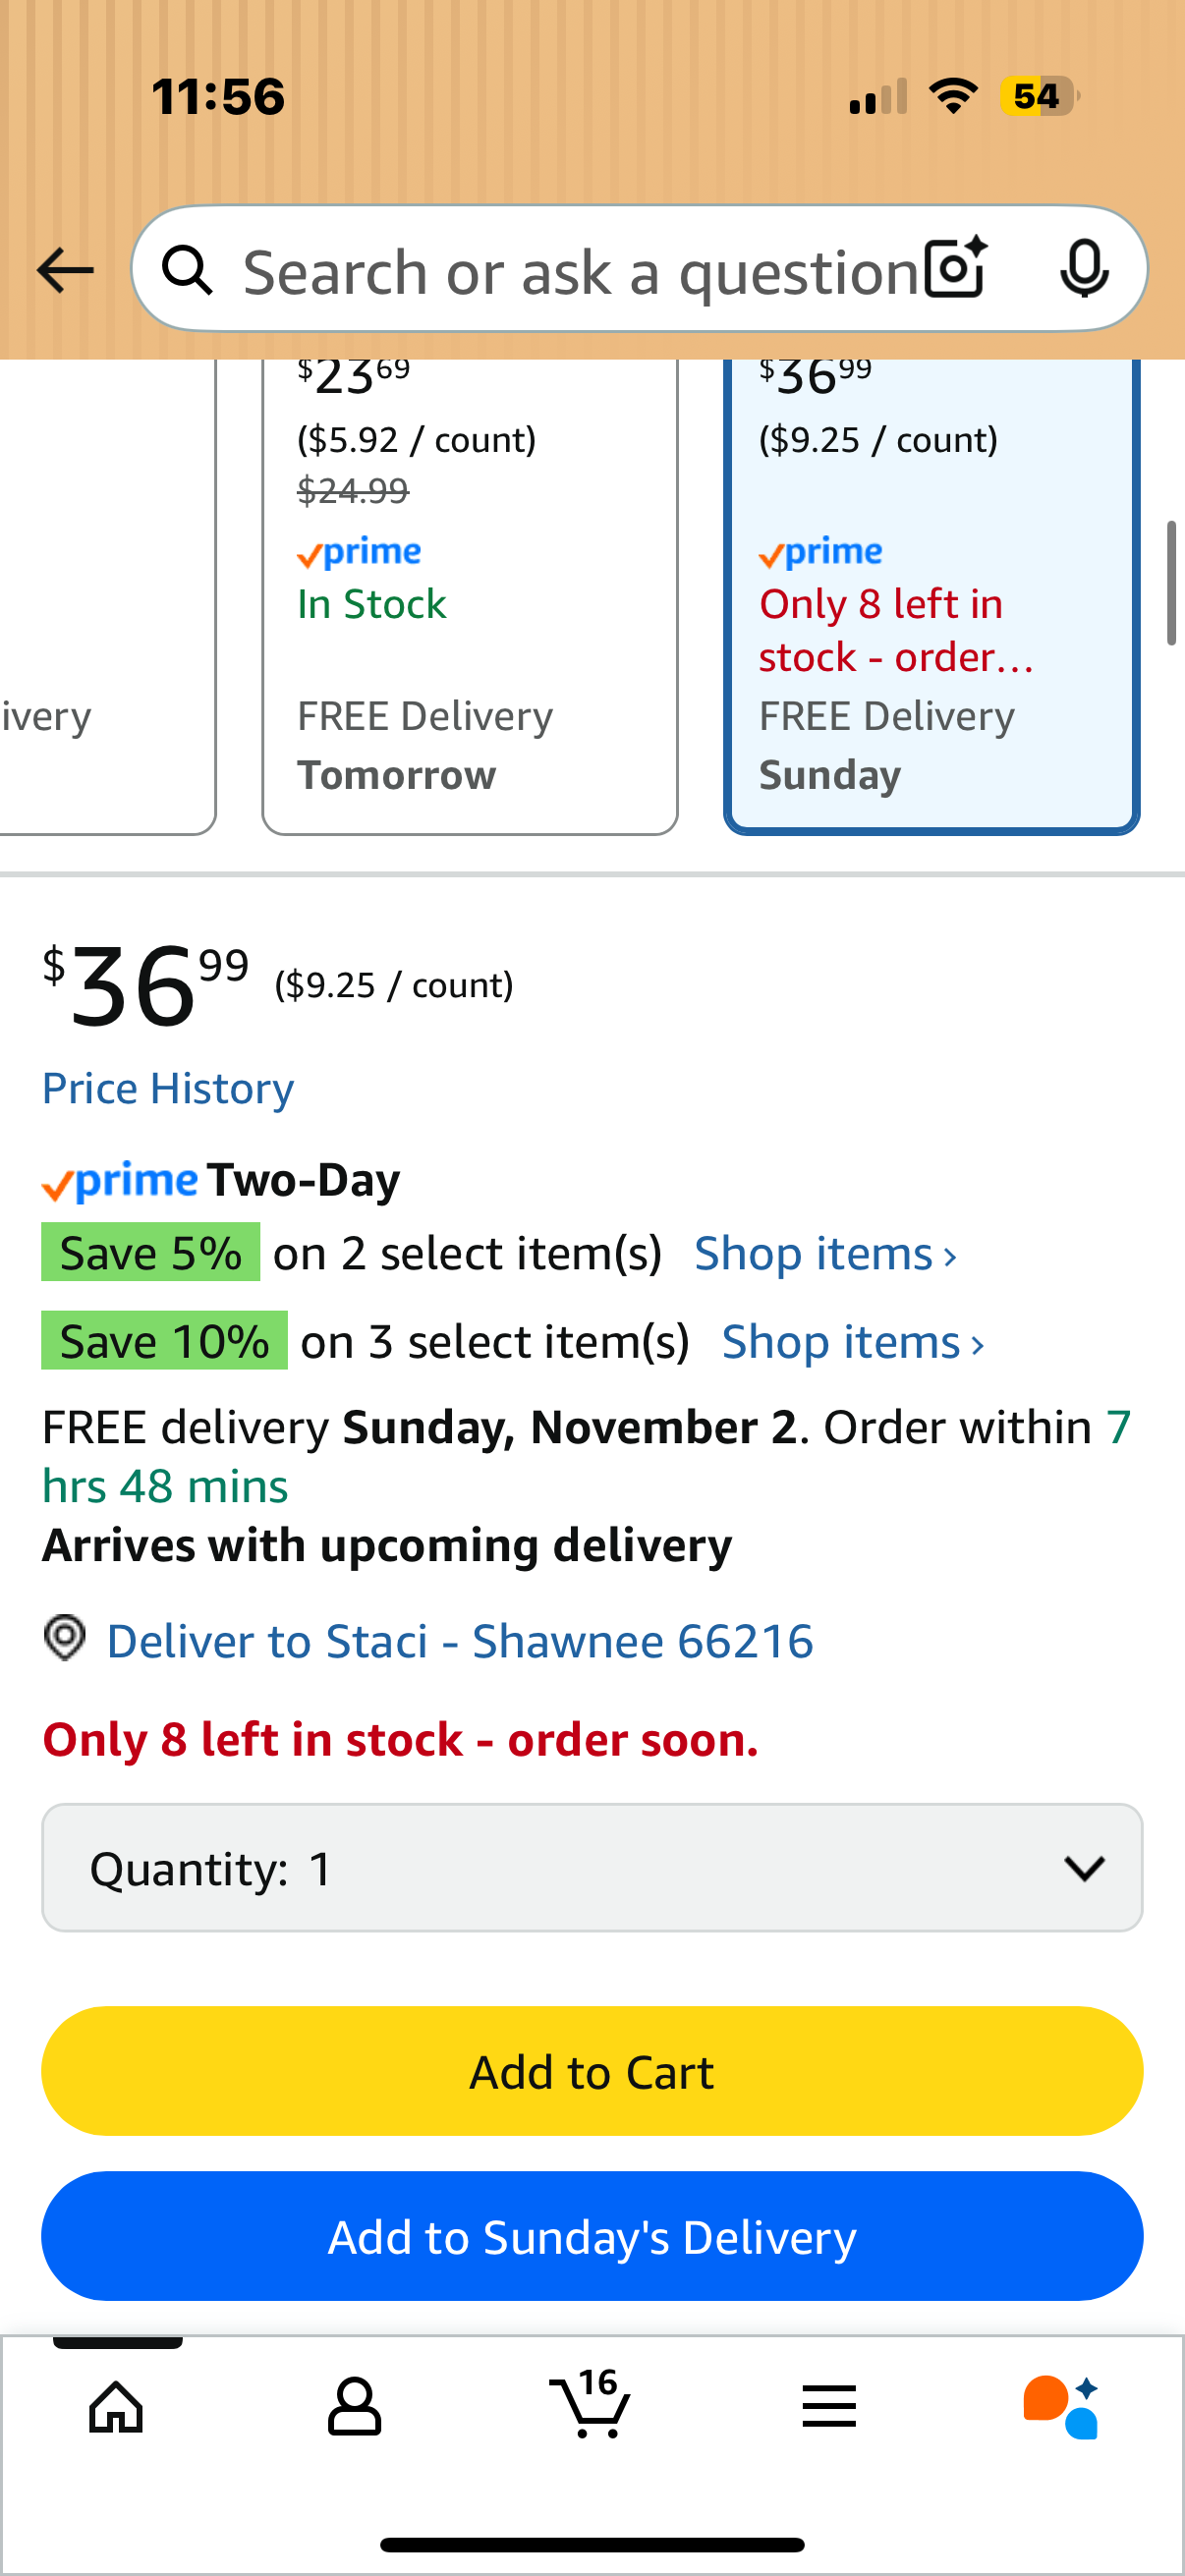Image resolution: width=1185 pixels, height=2576 pixels.
Task: Tap the back arrow icon
Action: 65,271
